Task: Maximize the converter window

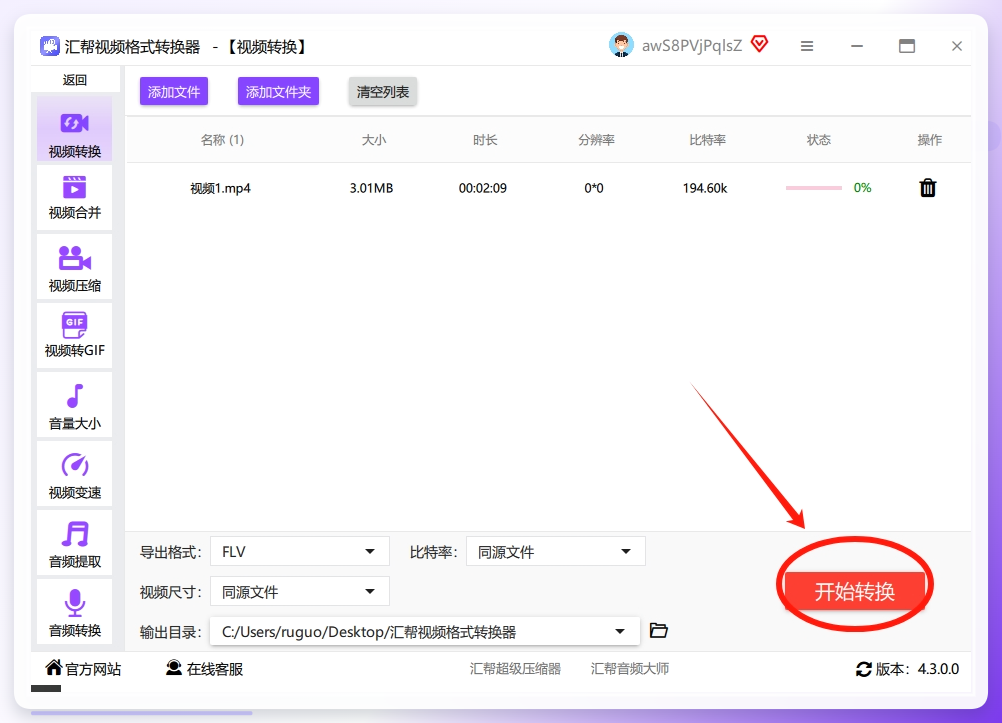Action: (x=907, y=46)
